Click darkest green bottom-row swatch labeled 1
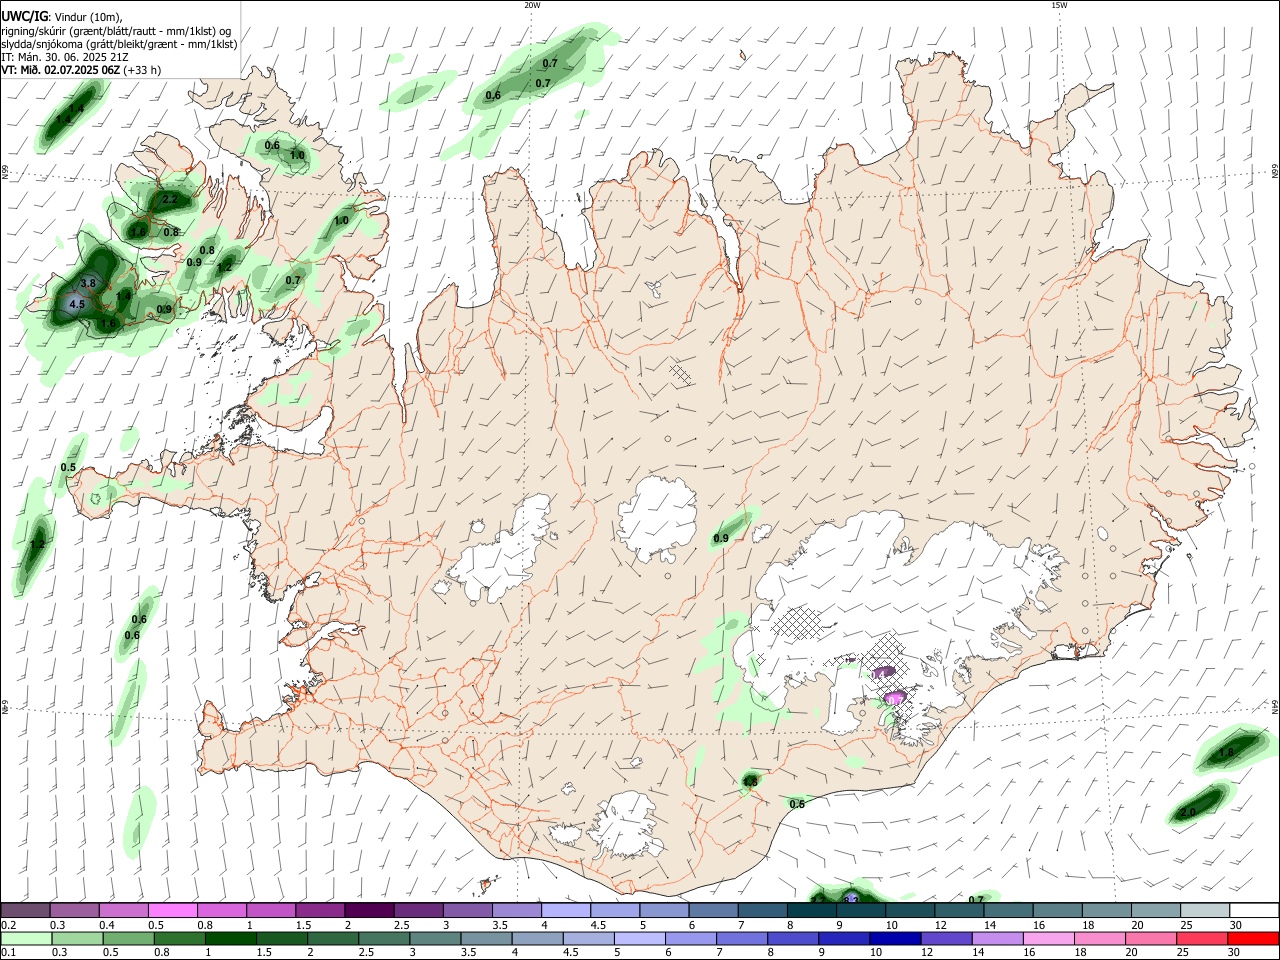Image resolution: width=1280 pixels, height=960 pixels. [x=230, y=939]
